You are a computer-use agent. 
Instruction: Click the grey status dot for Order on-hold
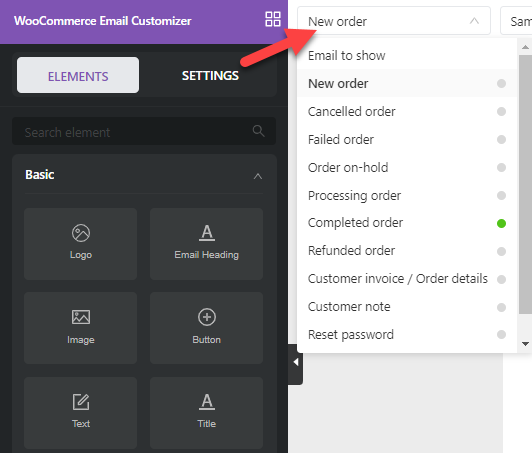point(501,168)
